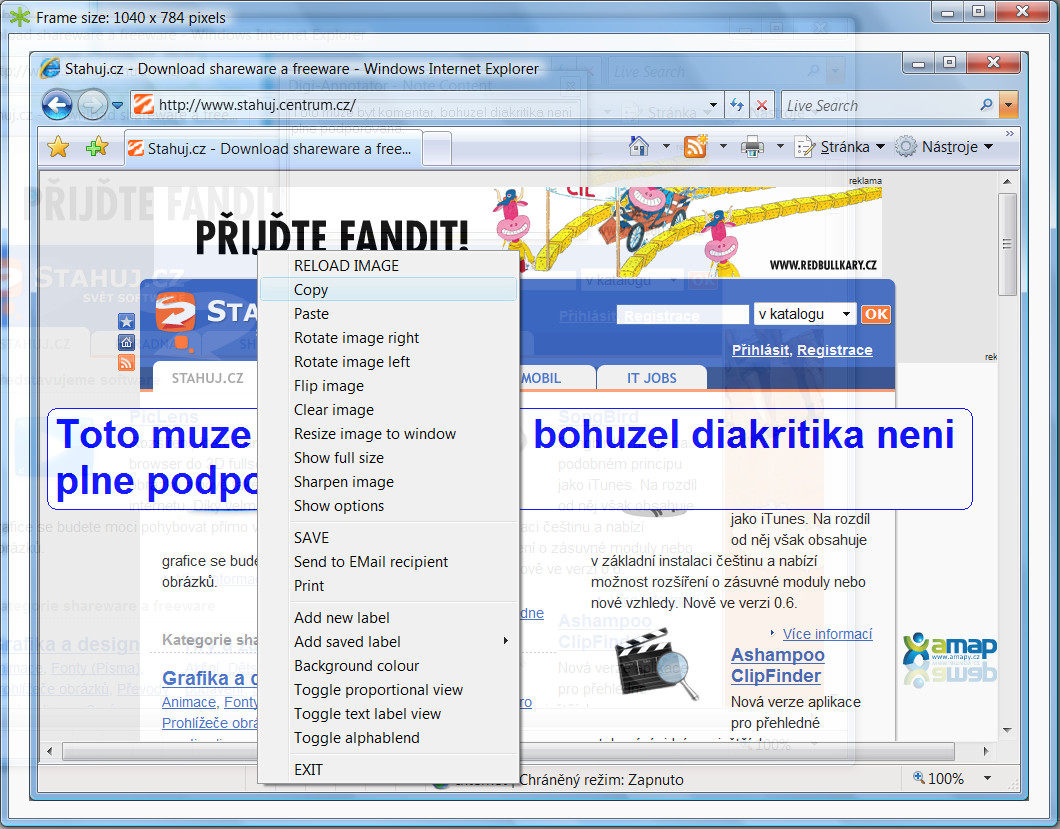Click the red Stop loading icon
The image size is (1060, 829).
pyautogui.click(x=761, y=105)
